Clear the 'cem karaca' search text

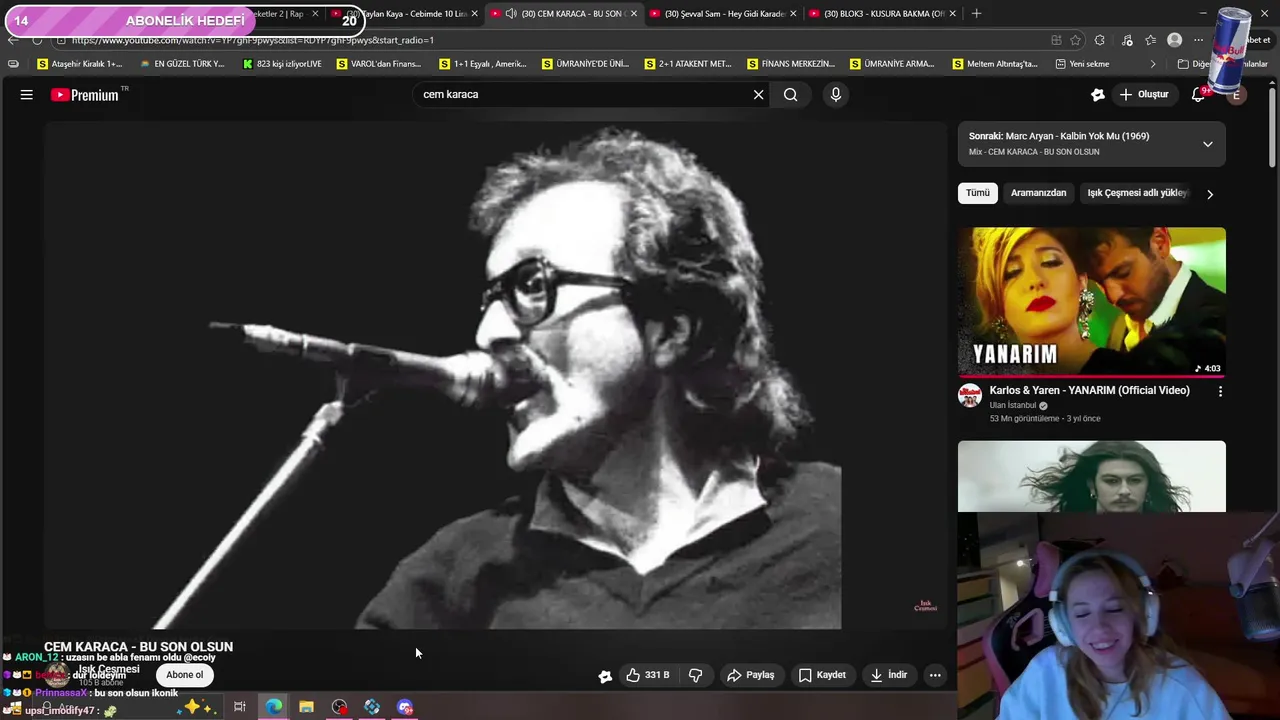click(x=758, y=94)
